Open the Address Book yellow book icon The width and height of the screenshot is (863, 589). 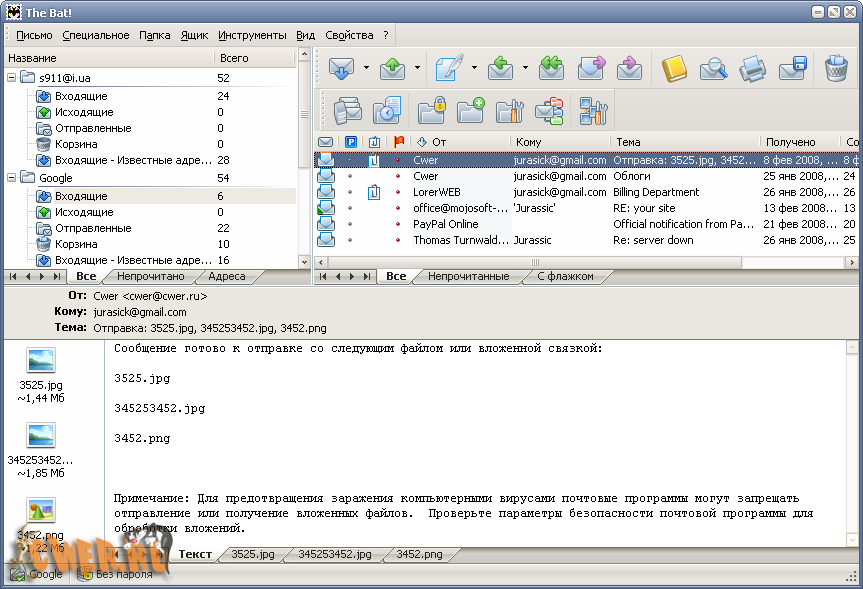[674, 68]
